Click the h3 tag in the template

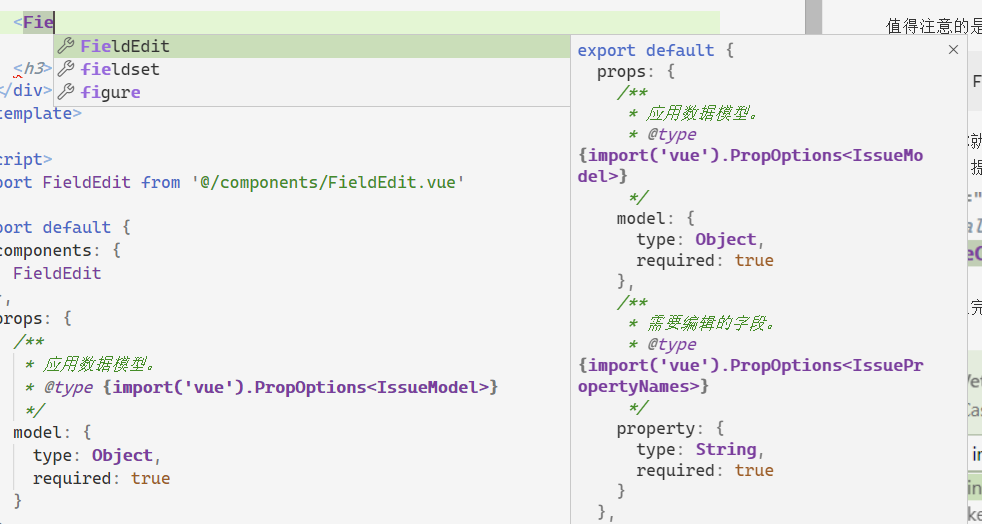tap(33, 69)
